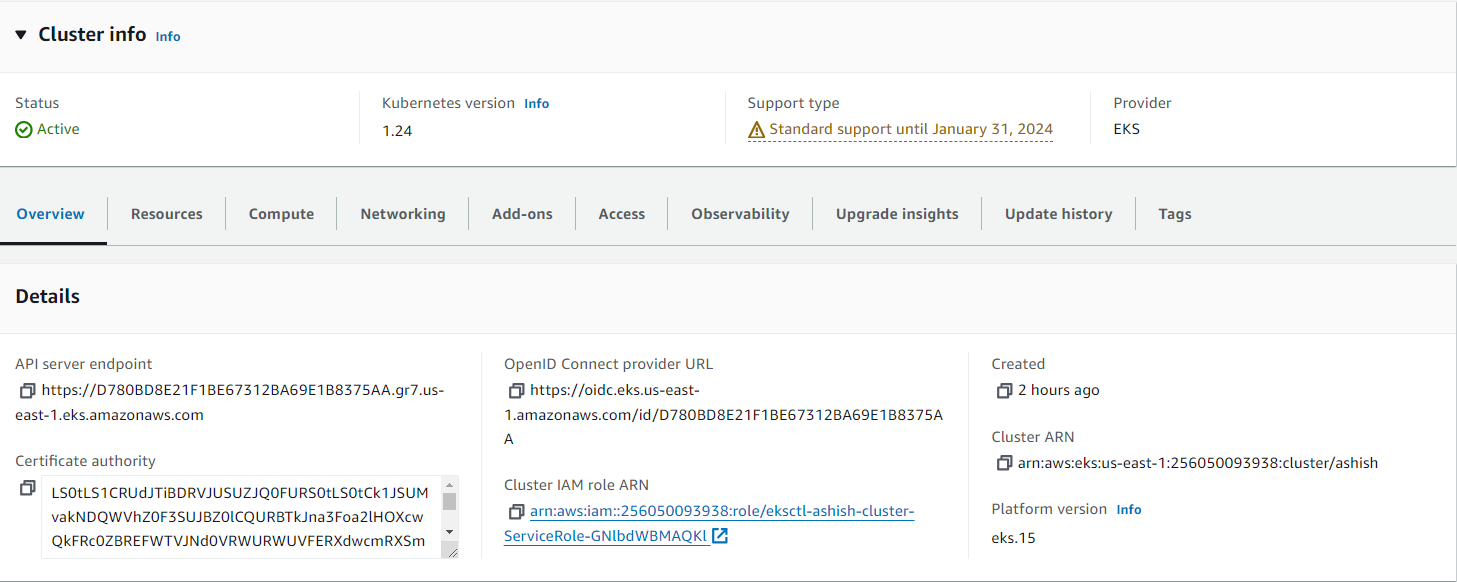Viewport: 1457px width, 582px height.
Task: Click the Active status text
Action: (58, 129)
